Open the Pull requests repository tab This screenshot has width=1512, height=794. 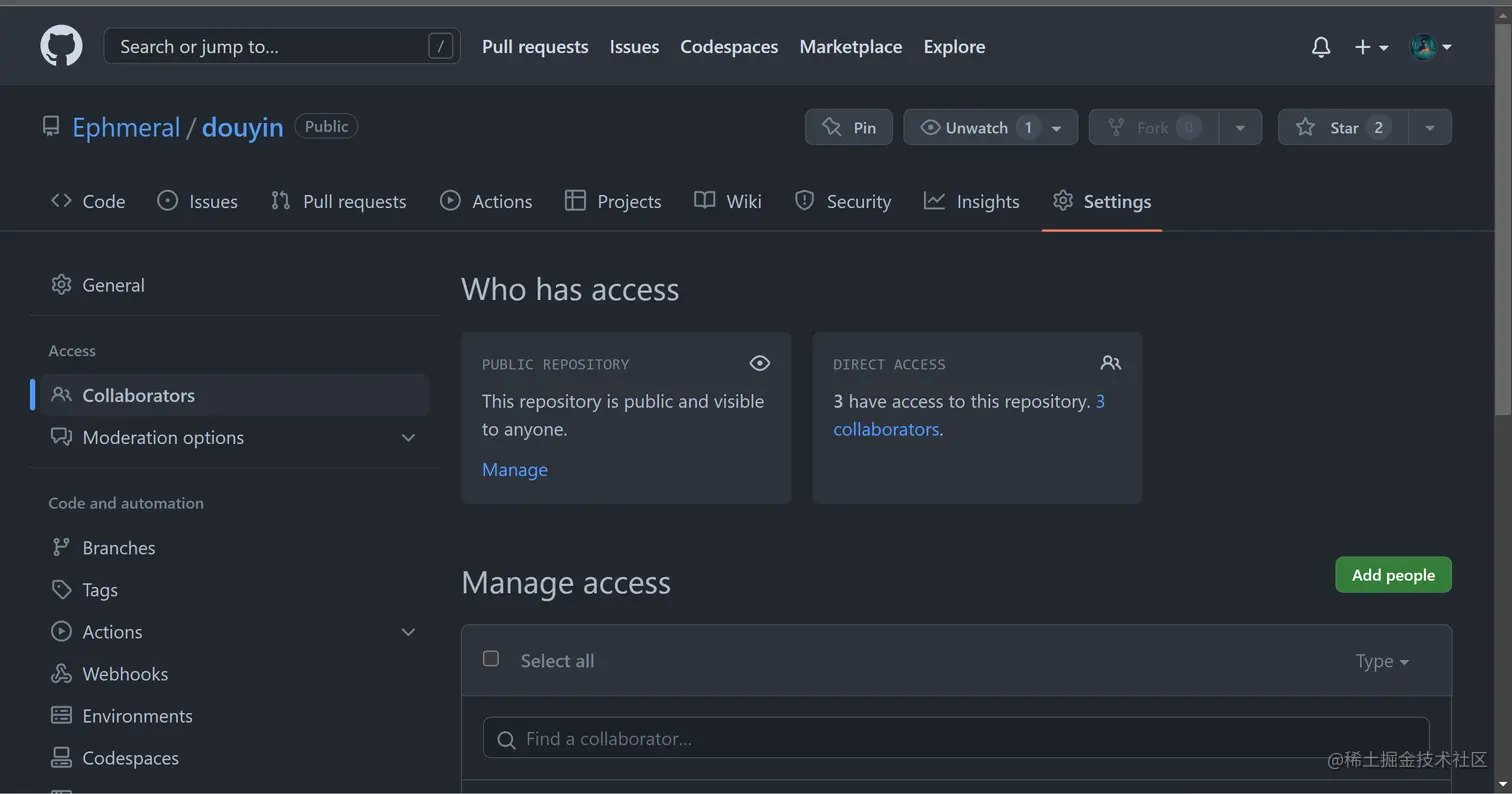pos(339,201)
